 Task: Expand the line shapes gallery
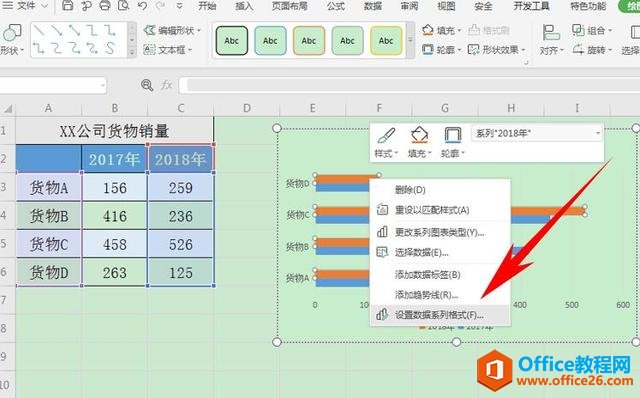click(x=132, y=53)
